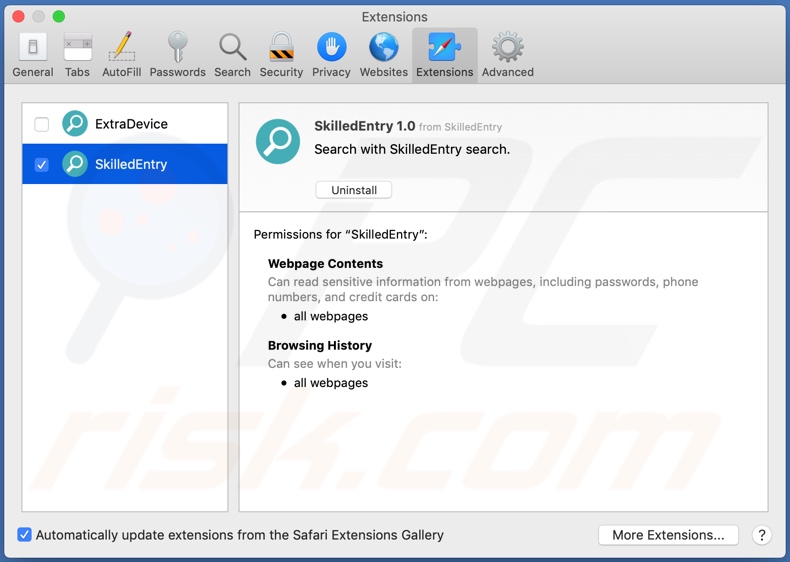Image resolution: width=790 pixels, height=562 pixels.
Task: Select ExtraDevice in the extensions list
Action: (131, 124)
